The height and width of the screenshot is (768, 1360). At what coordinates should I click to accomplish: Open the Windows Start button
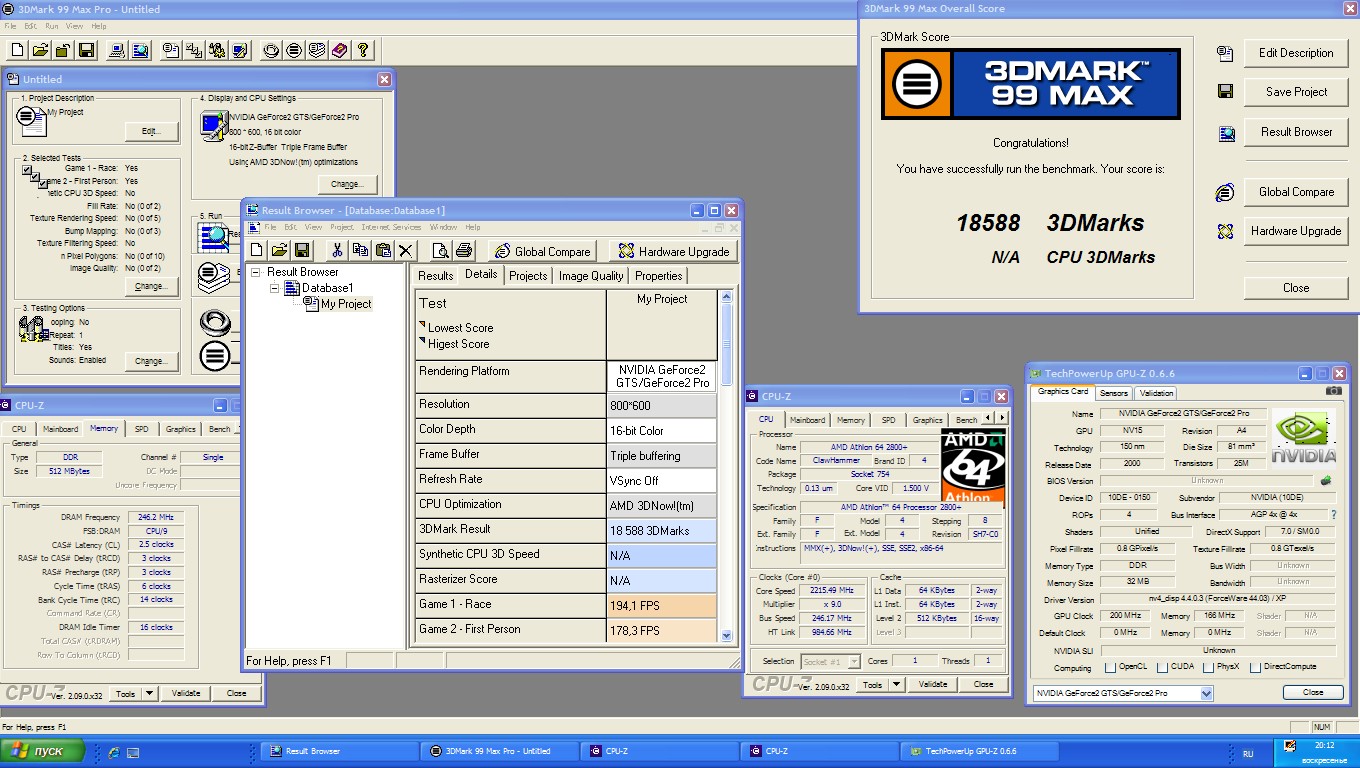pyautogui.click(x=42, y=751)
